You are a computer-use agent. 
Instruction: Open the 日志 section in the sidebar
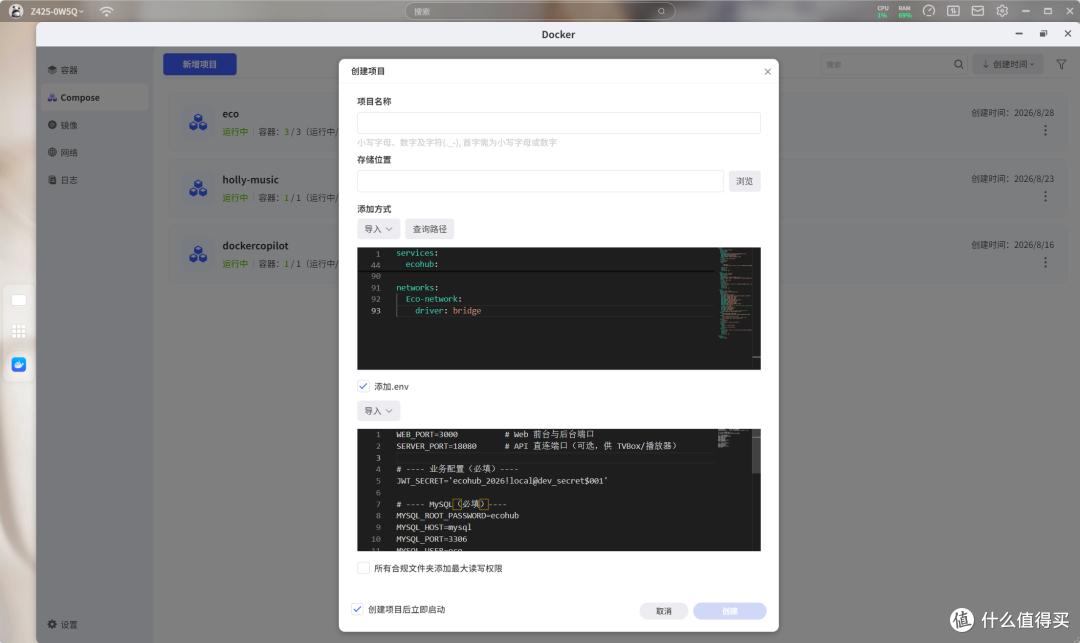point(63,180)
